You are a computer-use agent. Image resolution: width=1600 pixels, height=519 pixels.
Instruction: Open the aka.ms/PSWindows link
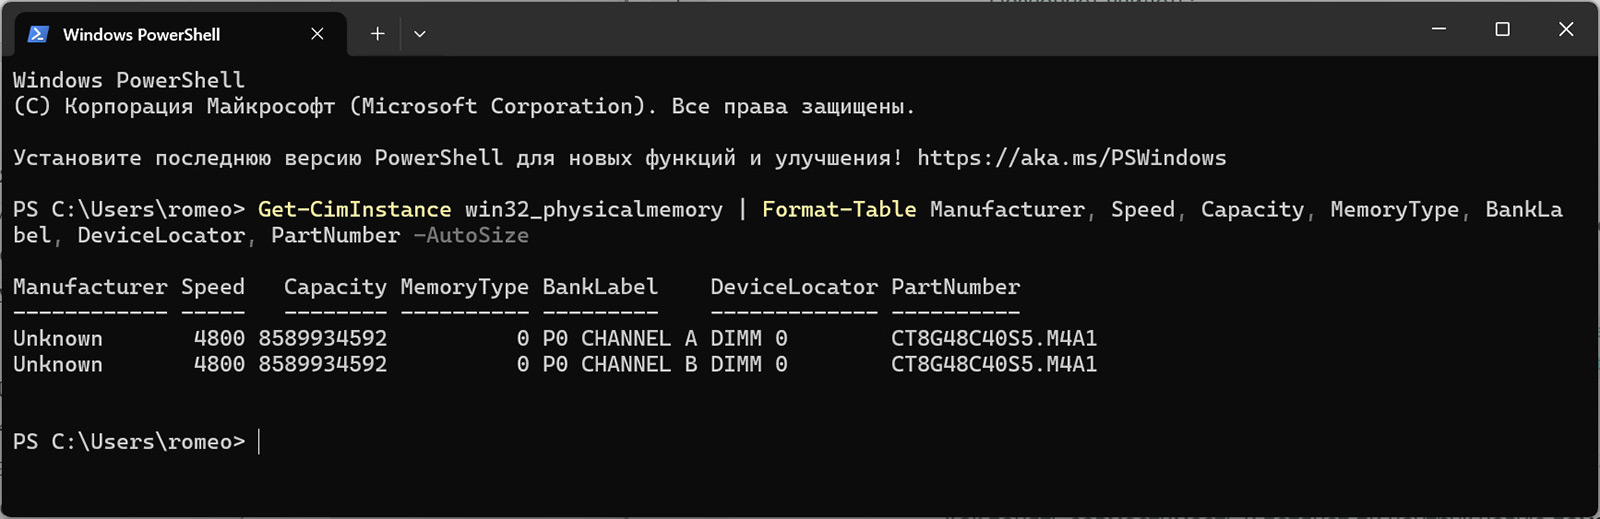(x=1071, y=158)
